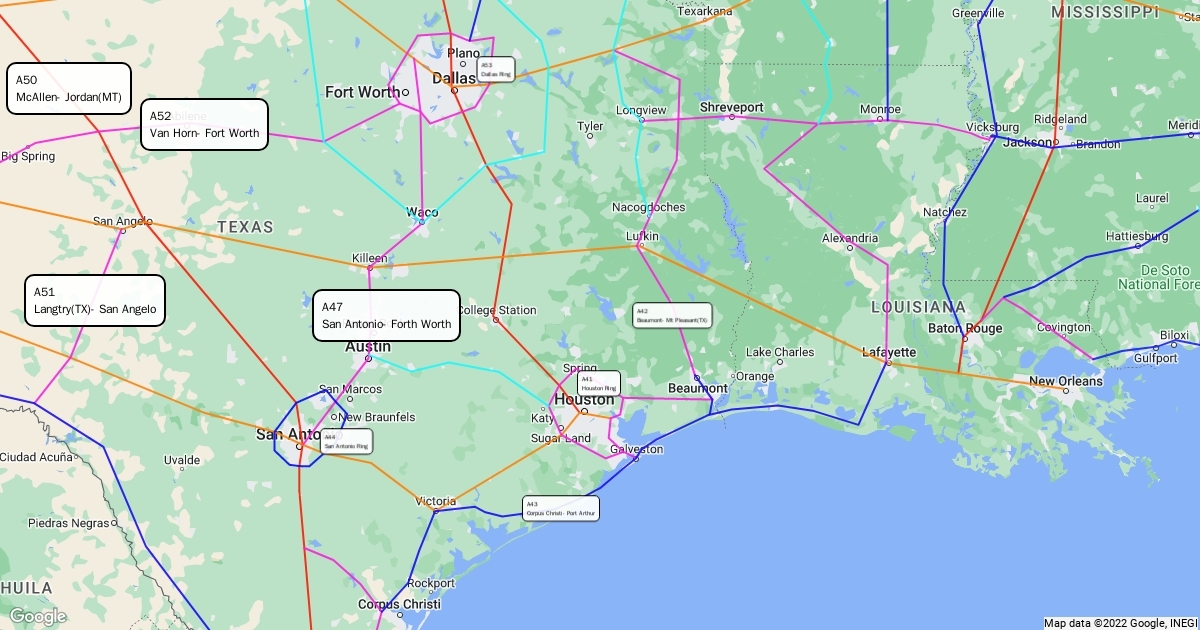Screen dimensions: 1200x630
Task: Click the Google logo on the map
Action: 38,616
